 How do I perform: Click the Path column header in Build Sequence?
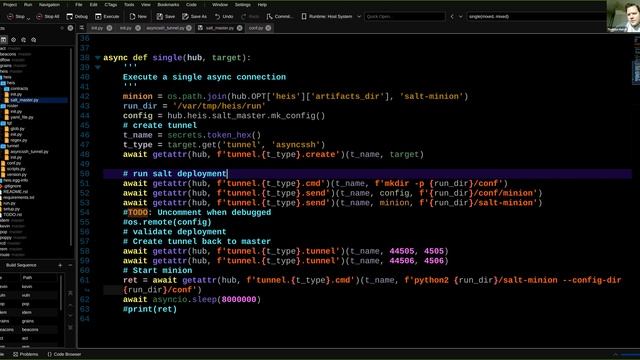point(39,278)
